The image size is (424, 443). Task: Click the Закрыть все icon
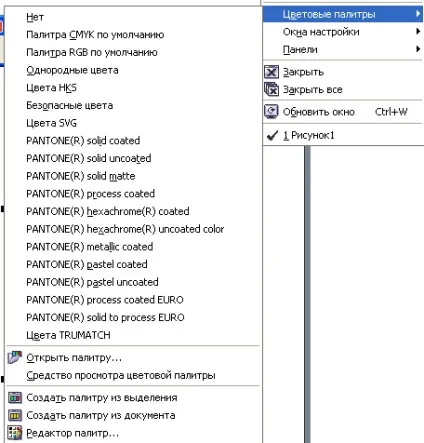coord(271,89)
